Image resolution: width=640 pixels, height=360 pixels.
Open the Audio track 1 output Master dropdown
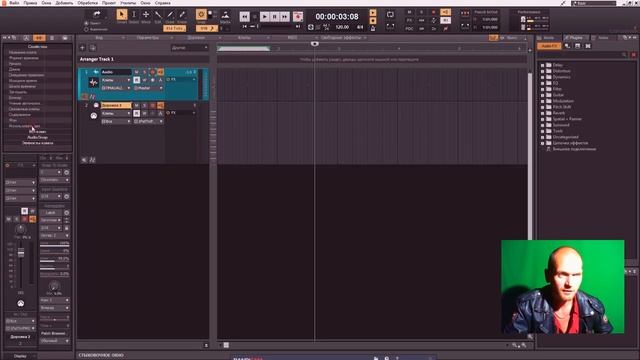[x=149, y=88]
